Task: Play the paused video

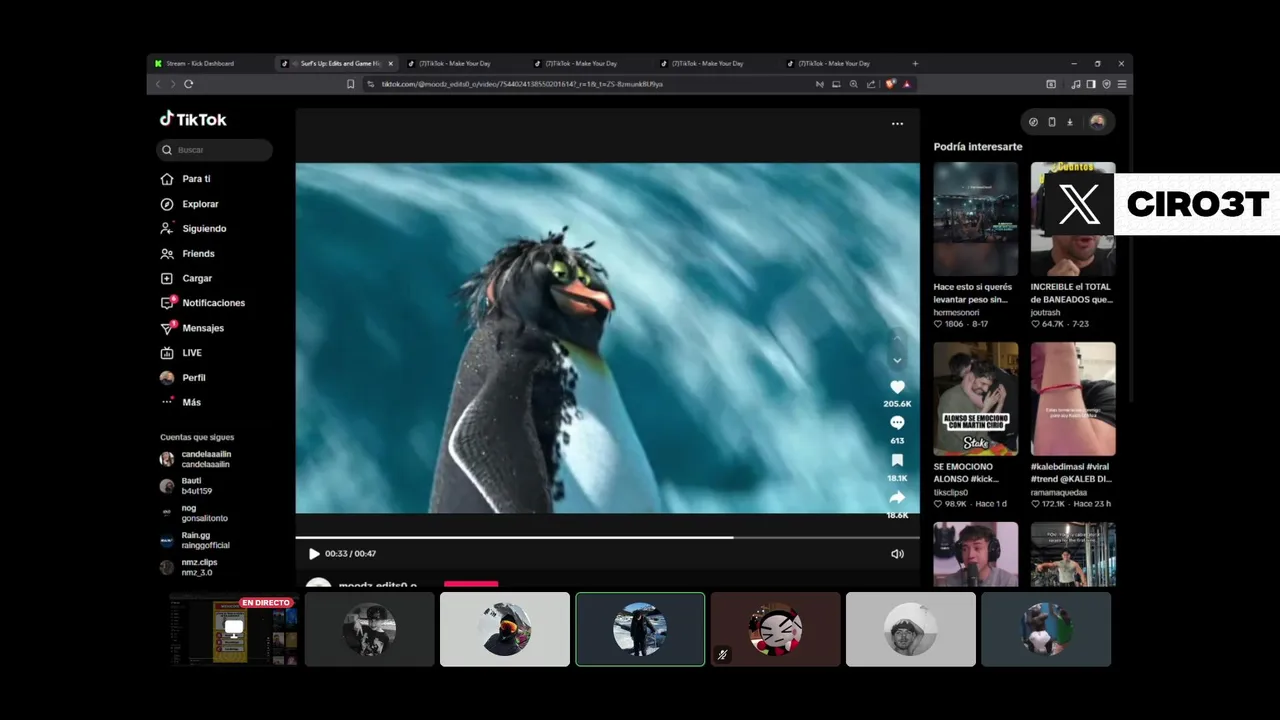Action: pos(314,554)
